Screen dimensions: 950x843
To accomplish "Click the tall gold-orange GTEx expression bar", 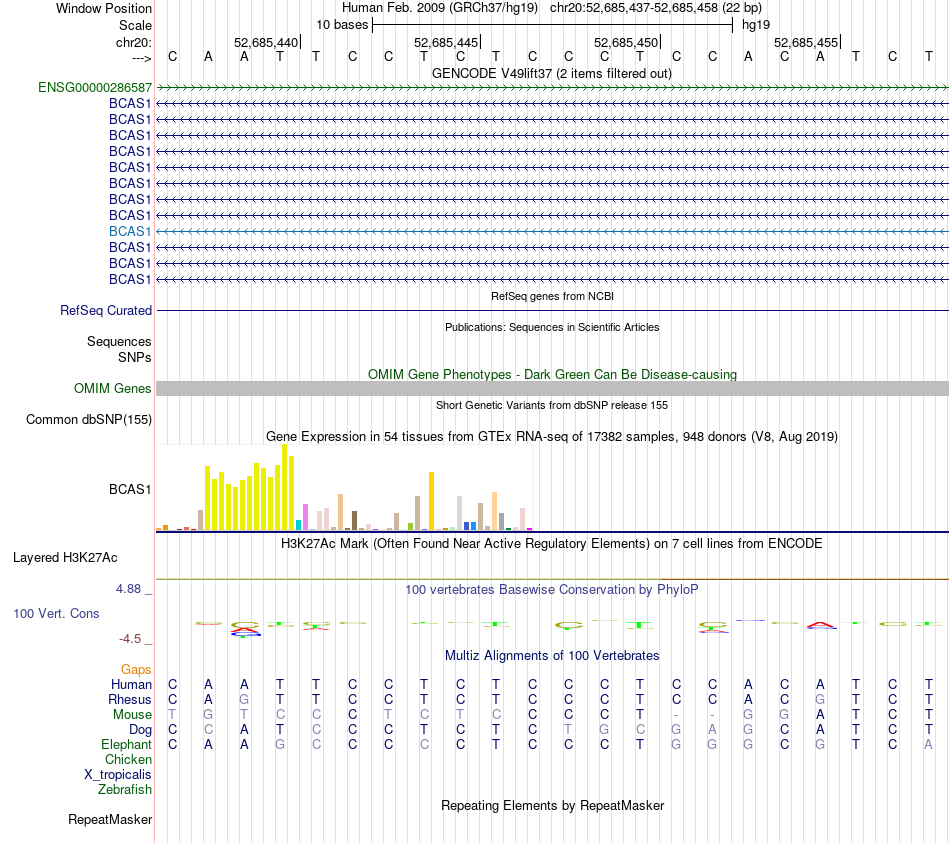I will click(431, 501).
